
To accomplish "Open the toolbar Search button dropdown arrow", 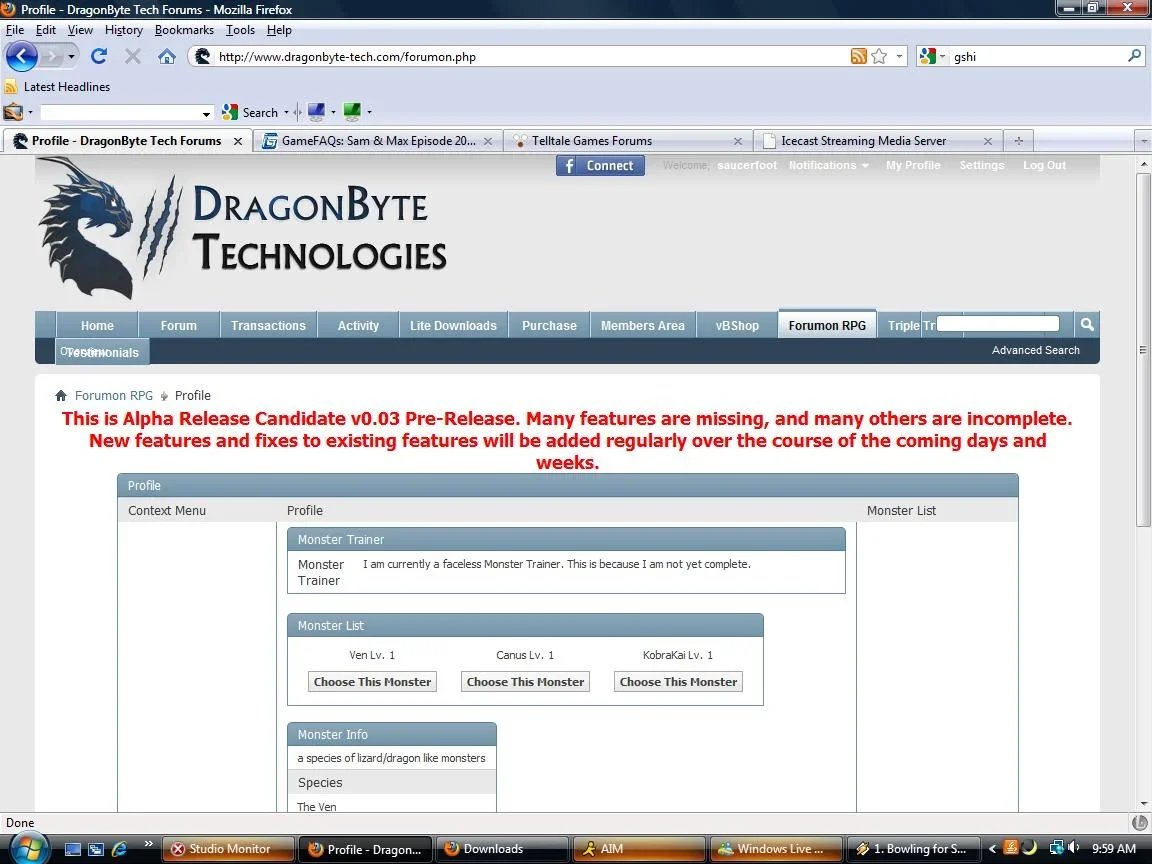I will [x=287, y=112].
